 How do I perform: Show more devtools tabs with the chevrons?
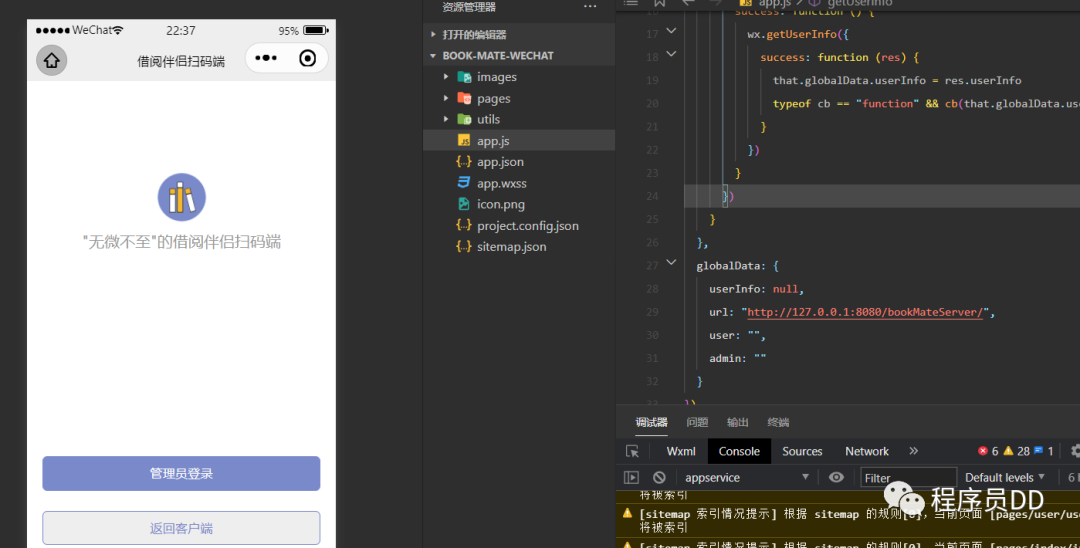(x=913, y=451)
